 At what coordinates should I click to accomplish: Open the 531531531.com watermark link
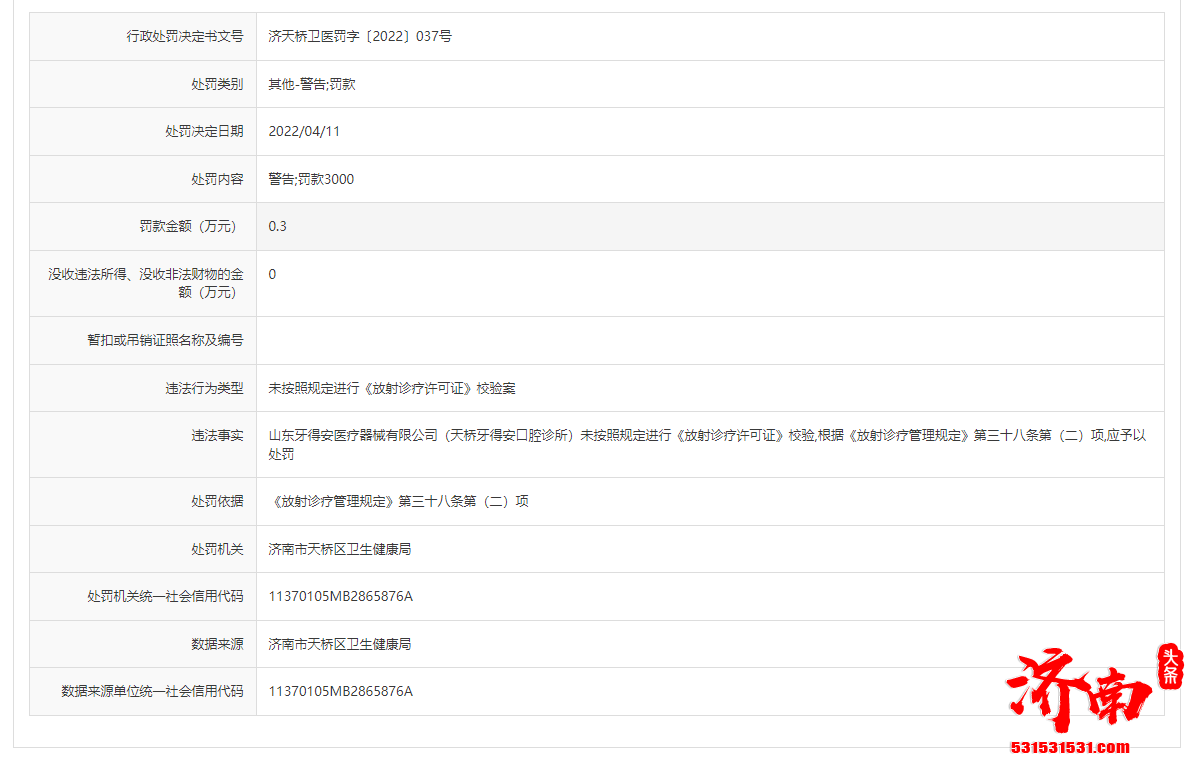click(x=1070, y=747)
